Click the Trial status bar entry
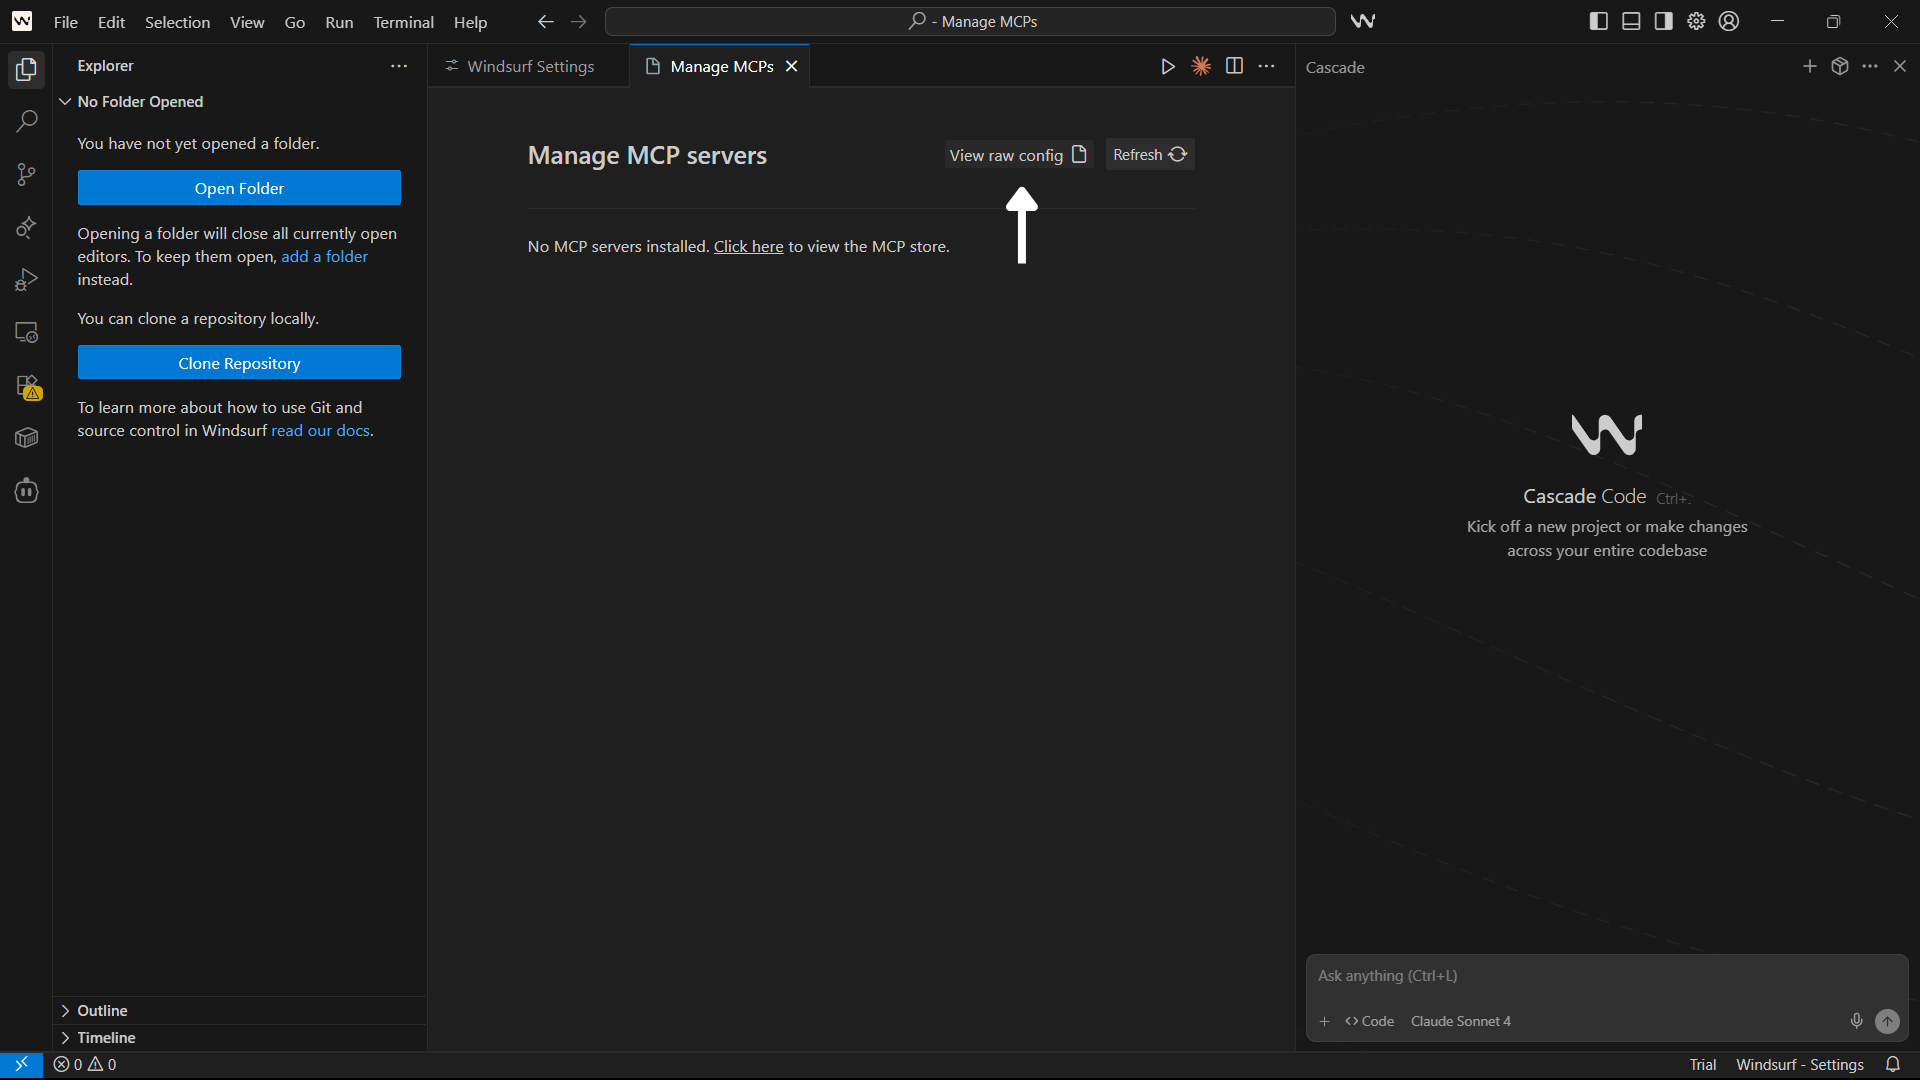Screen dimensions: 1920x1080 (x=1702, y=1065)
